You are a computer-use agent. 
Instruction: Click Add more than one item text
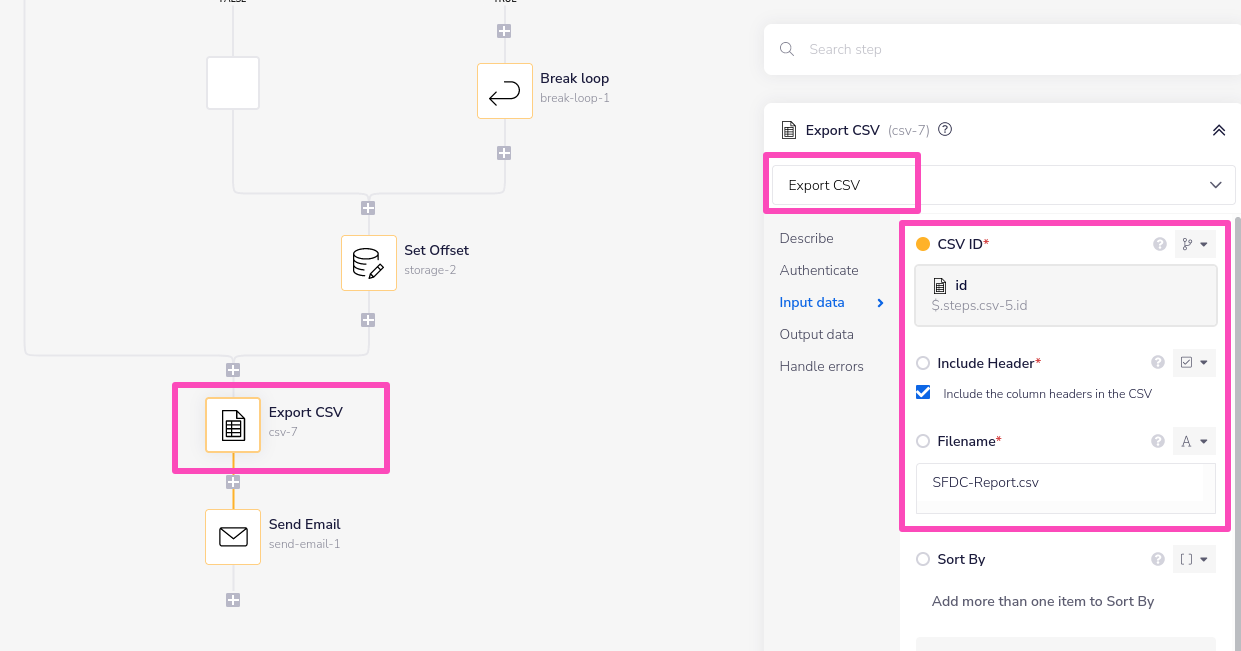(1043, 601)
